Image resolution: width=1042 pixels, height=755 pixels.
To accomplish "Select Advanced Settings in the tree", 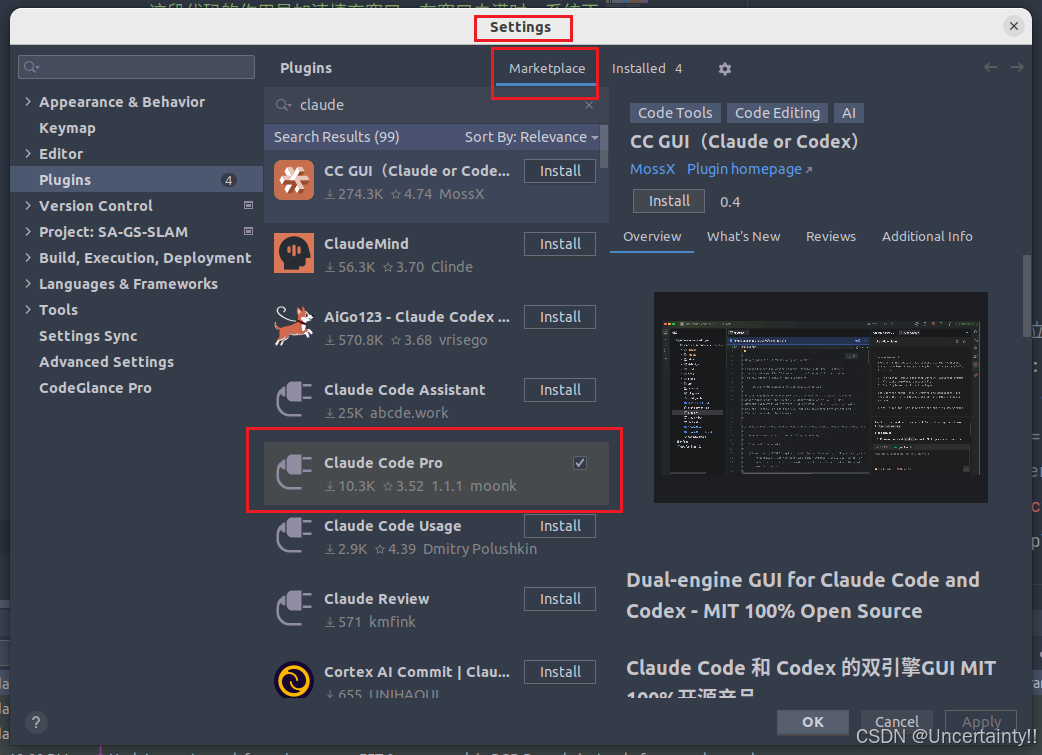I will click(106, 362).
